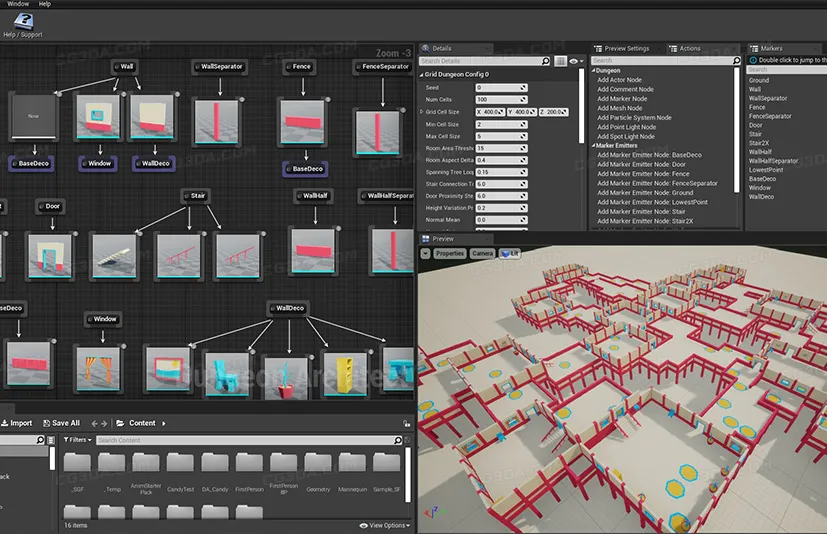Screen dimensions: 827x534
Task: Click Import in the Content Browser
Action: pos(16,423)
